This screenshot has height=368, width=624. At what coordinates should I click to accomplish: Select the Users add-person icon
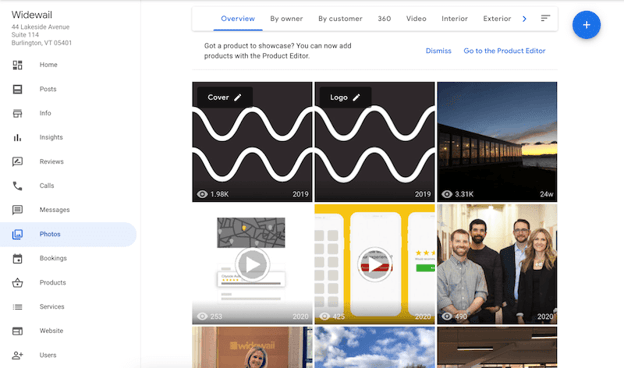(18, 355)
